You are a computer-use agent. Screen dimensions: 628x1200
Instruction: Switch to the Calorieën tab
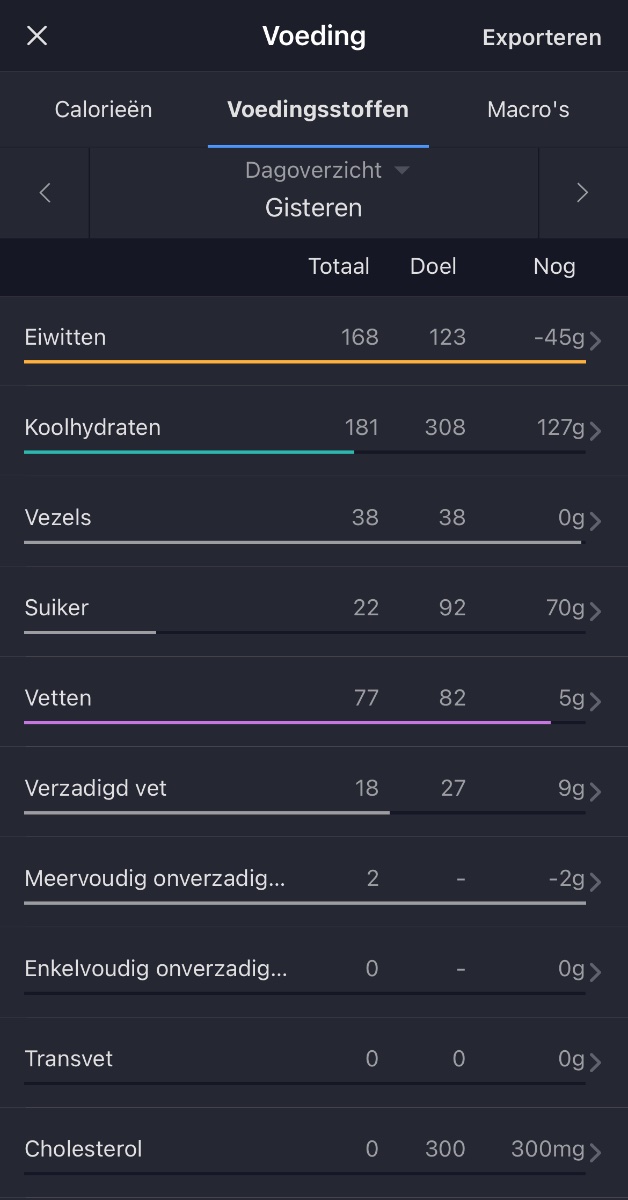(x=103, y=110)
